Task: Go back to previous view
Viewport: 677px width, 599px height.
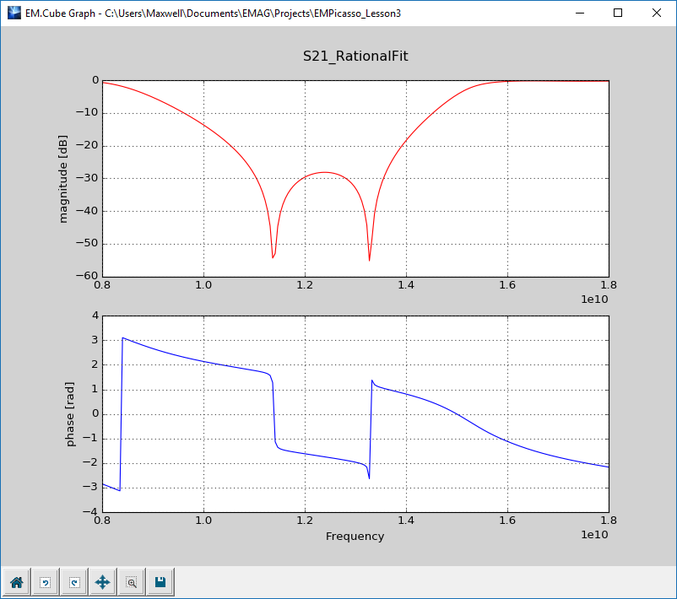Action: (x=45, y=582)
